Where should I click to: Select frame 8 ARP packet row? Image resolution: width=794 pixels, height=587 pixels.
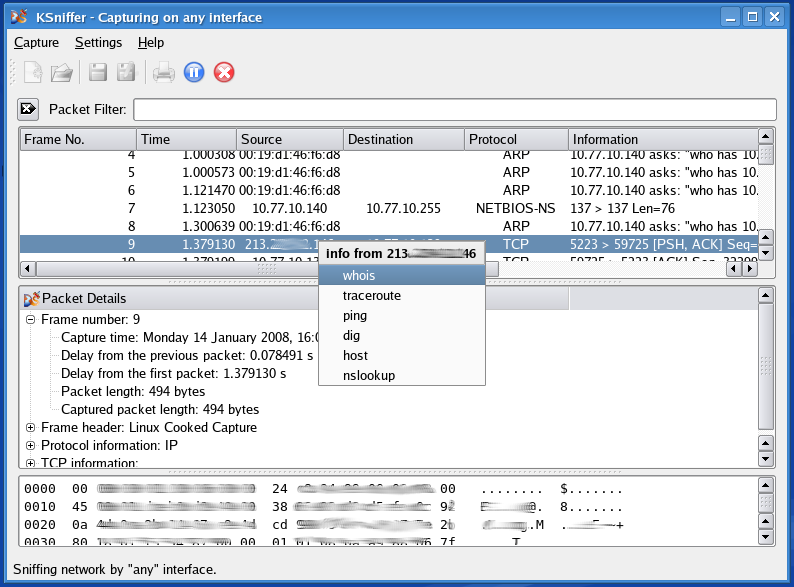[389, 226]
